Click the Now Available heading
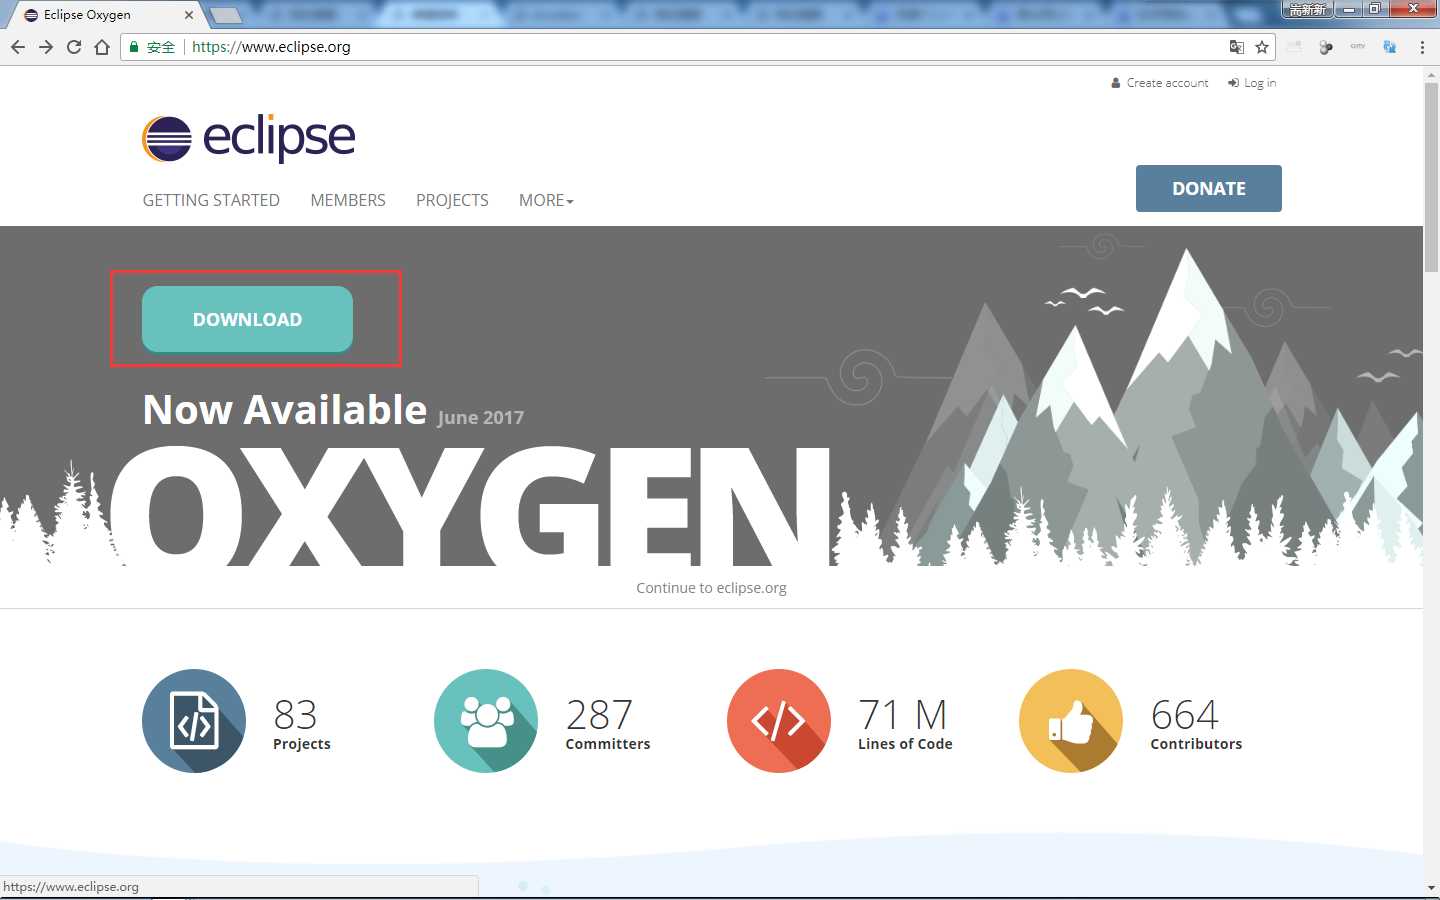Image resolution: width=1440 pixels, height=900 pixels. pyautogui.click(x=285, y=410)
